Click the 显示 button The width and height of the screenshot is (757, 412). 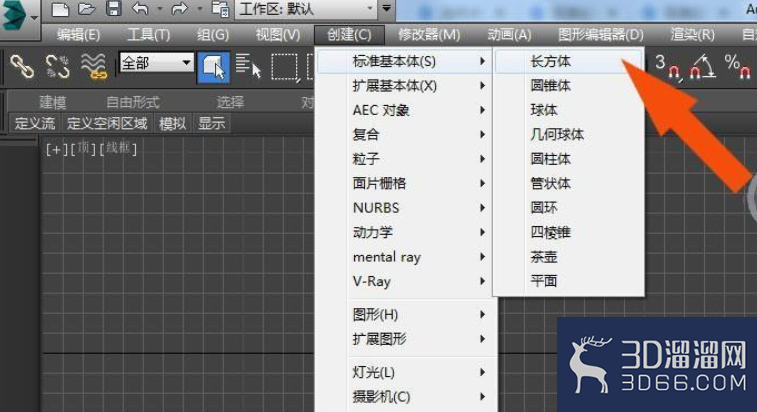pyautogui.click(x=211, y=124)
